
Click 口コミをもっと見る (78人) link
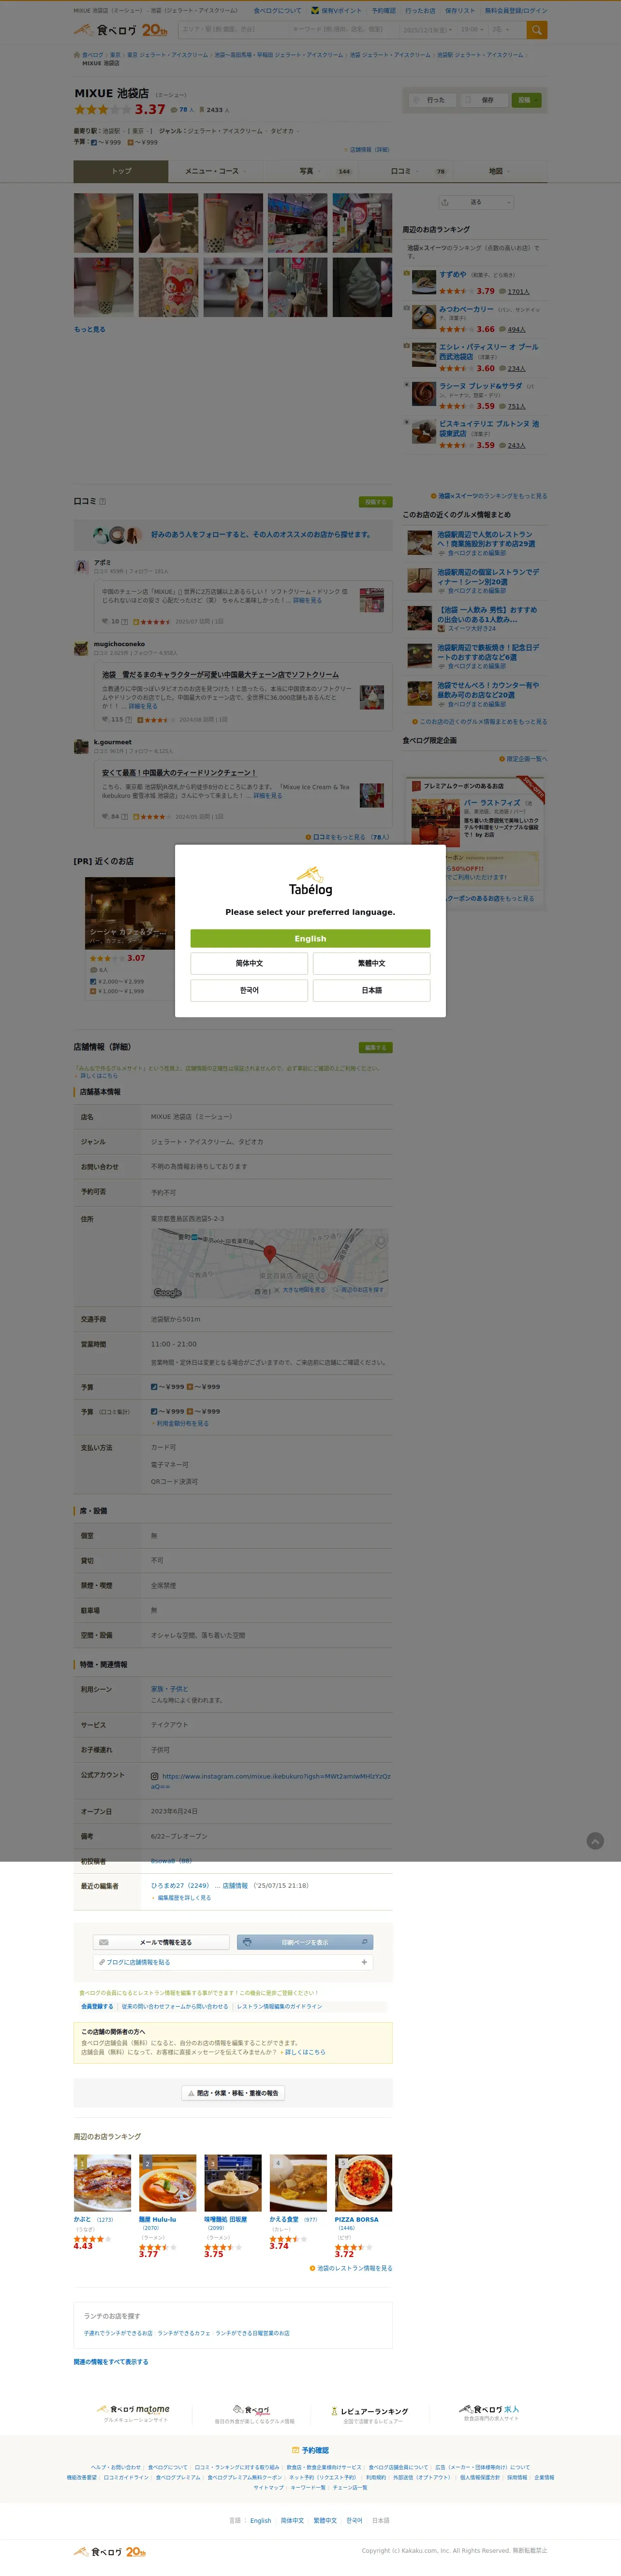point(349,837)
